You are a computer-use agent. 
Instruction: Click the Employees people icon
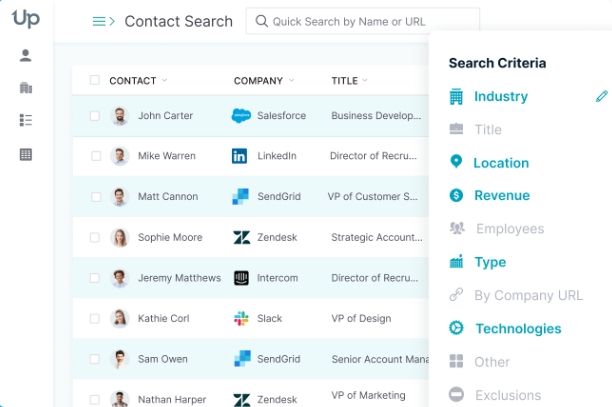(x=457, y=228)
